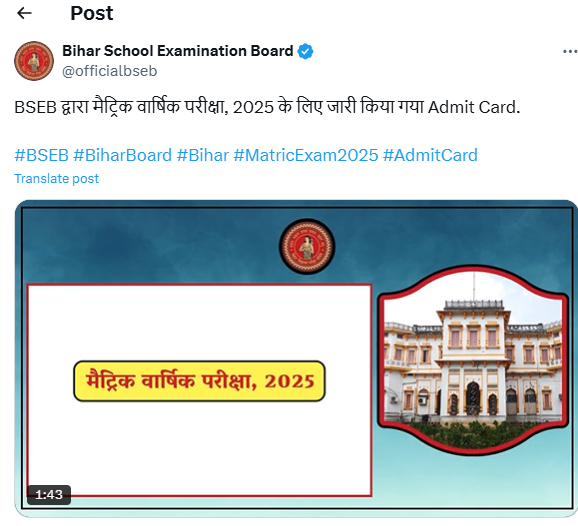
Task: Click the 1:43 video duration label
Action: tap(49, 494)
